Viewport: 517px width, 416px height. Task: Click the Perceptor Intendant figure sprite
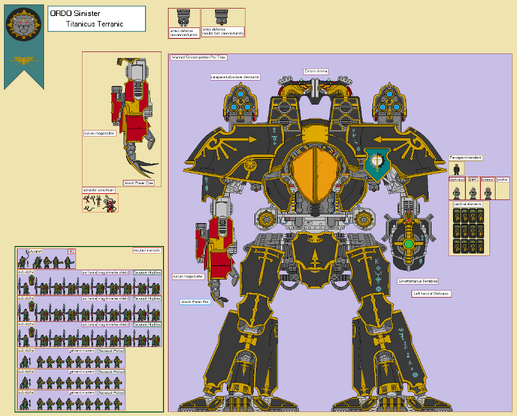tap(457, 169)
